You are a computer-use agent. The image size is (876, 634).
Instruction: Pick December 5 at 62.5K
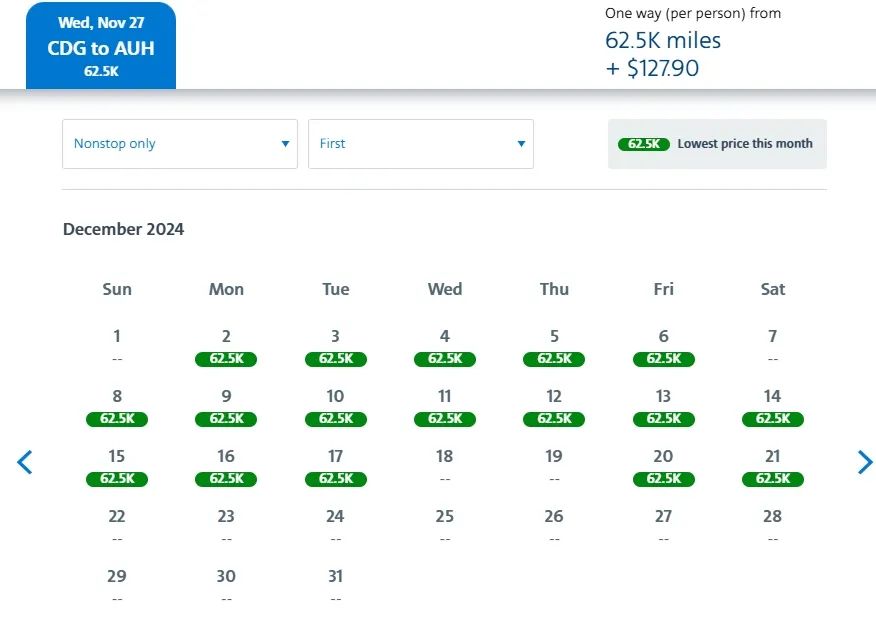click(554, 348)
